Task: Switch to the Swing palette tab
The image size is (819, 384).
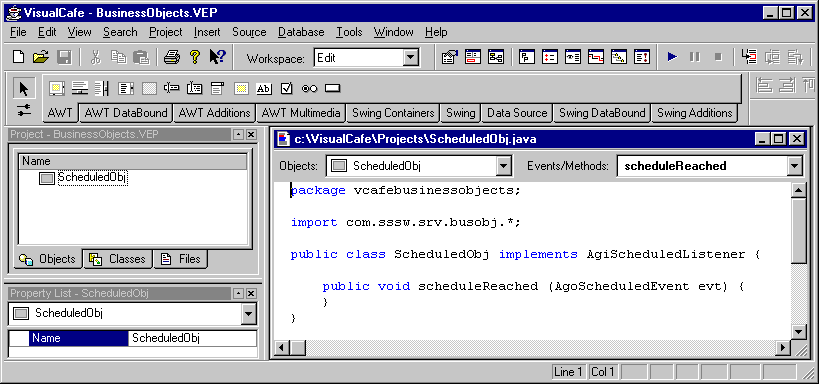Action: point(461,113)
